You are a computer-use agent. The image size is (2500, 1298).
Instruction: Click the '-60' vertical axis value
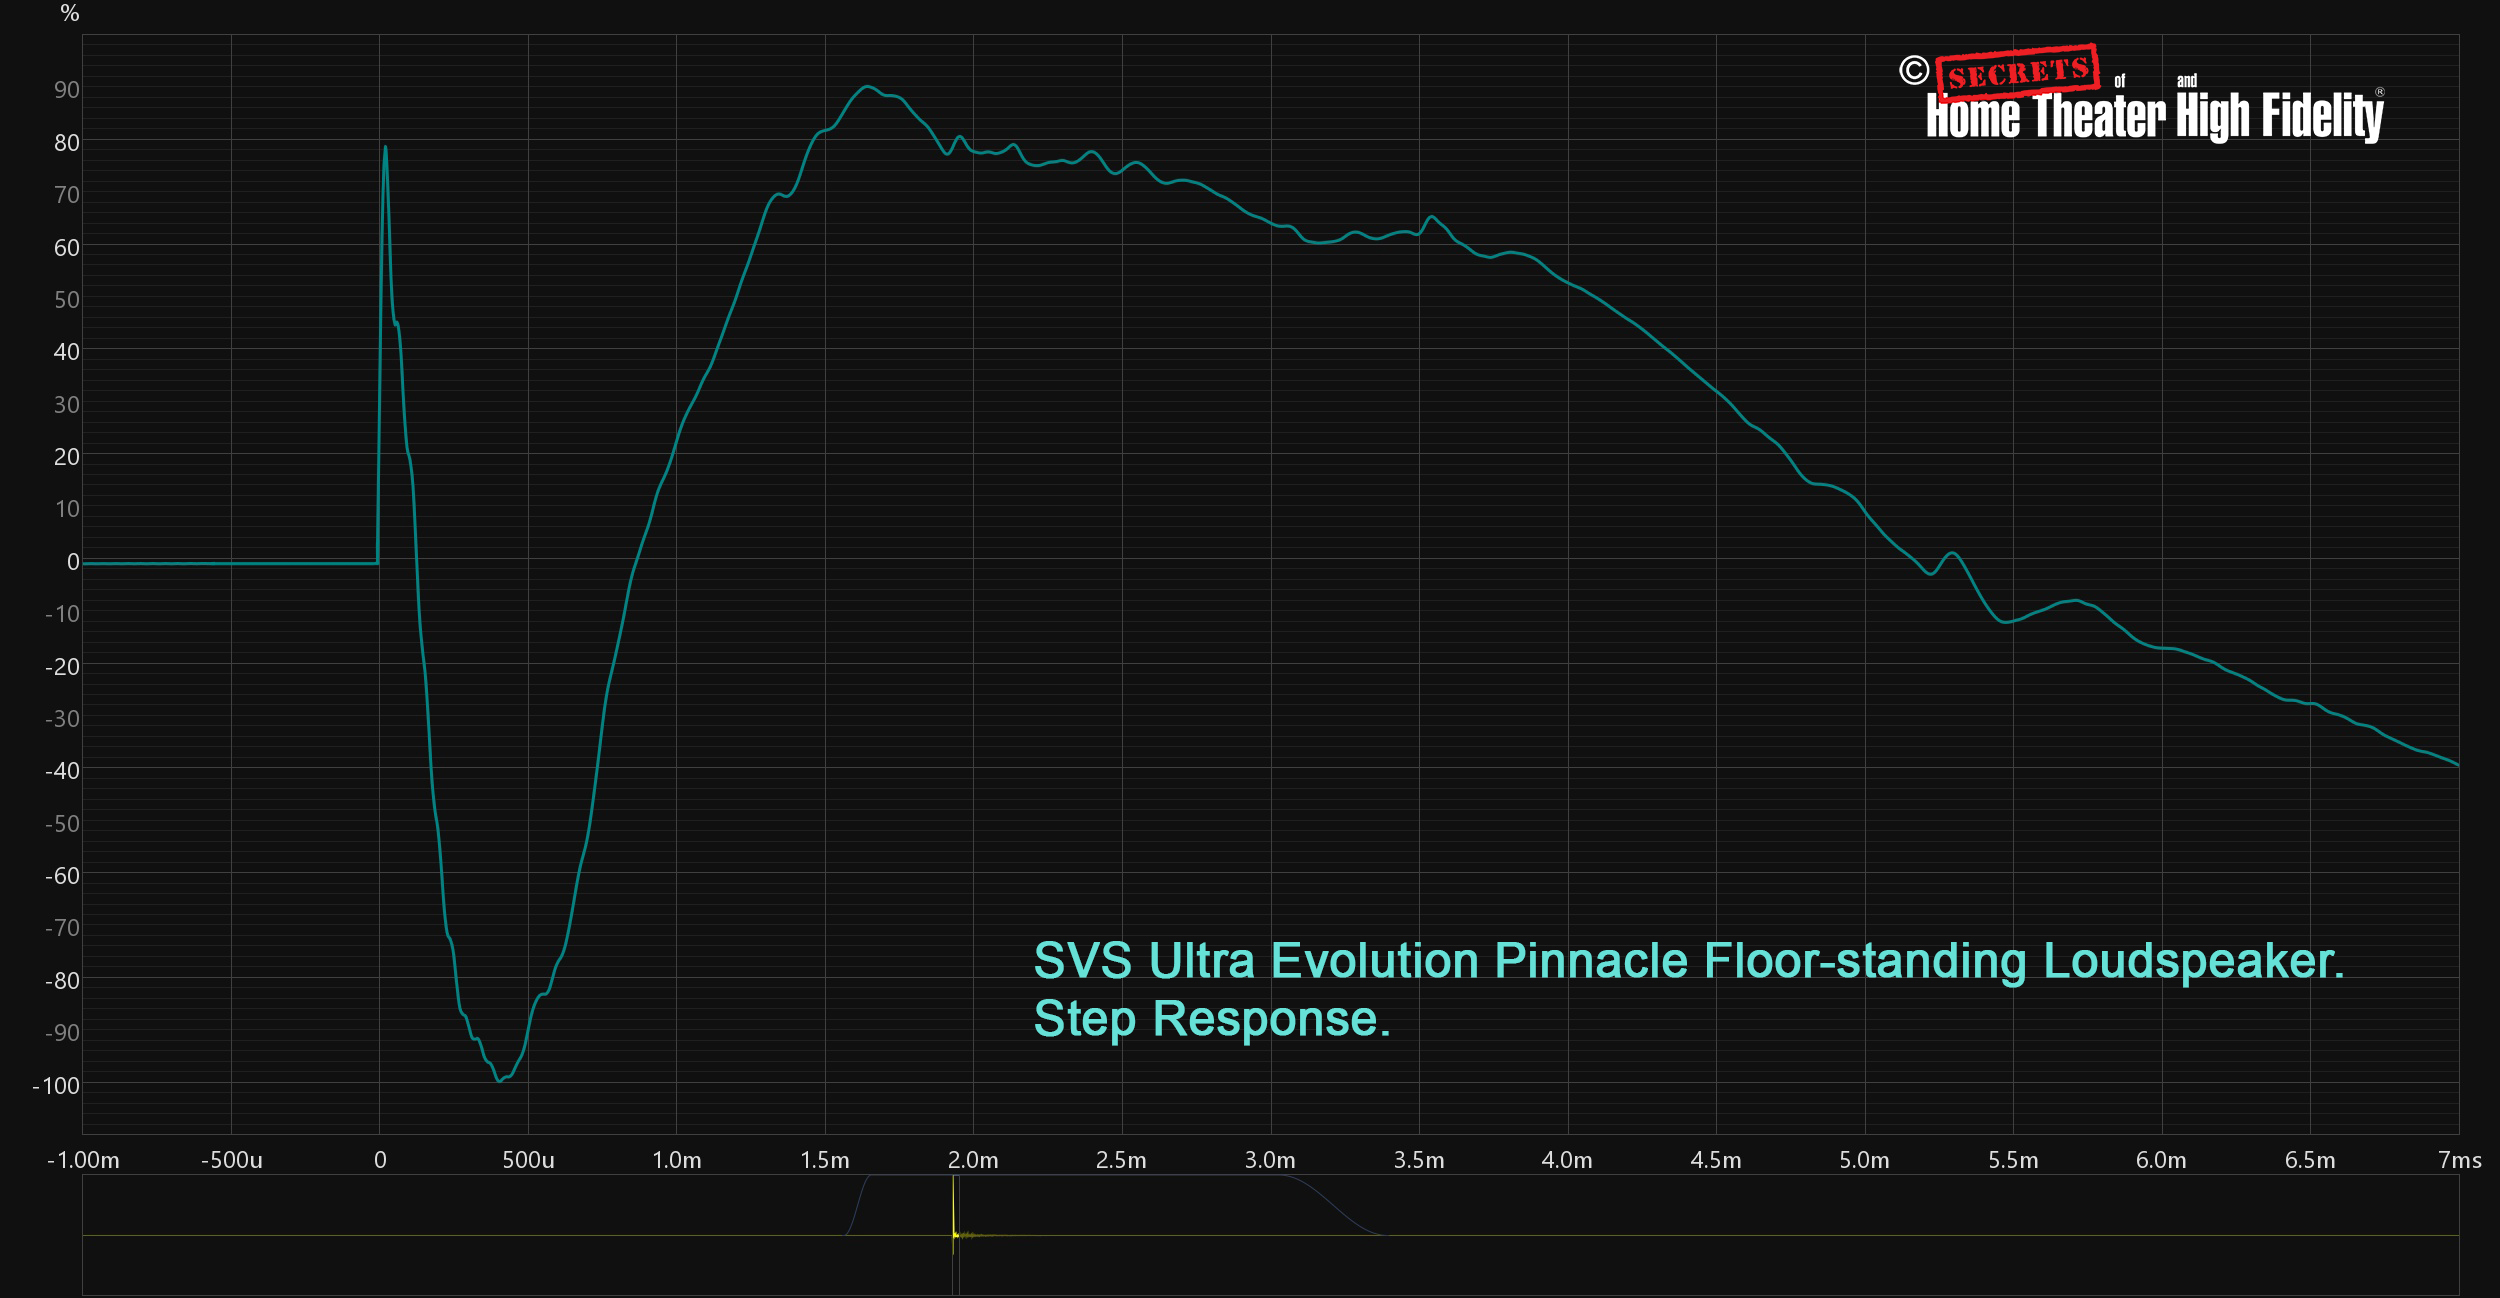[62, 876]
